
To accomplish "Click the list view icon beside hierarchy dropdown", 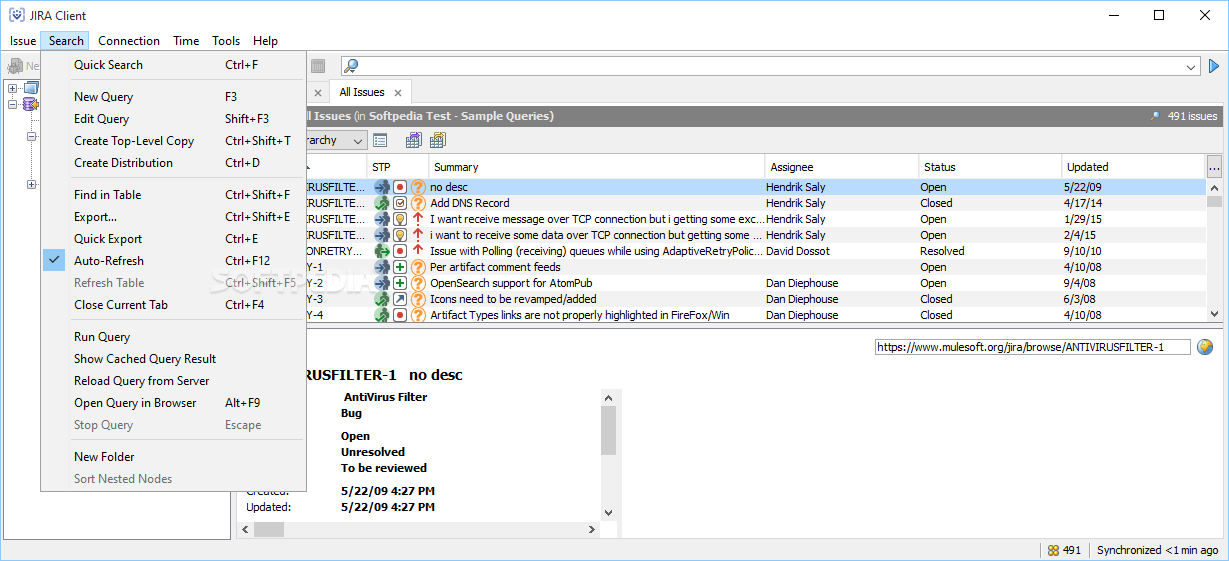I will coord(380,140).
